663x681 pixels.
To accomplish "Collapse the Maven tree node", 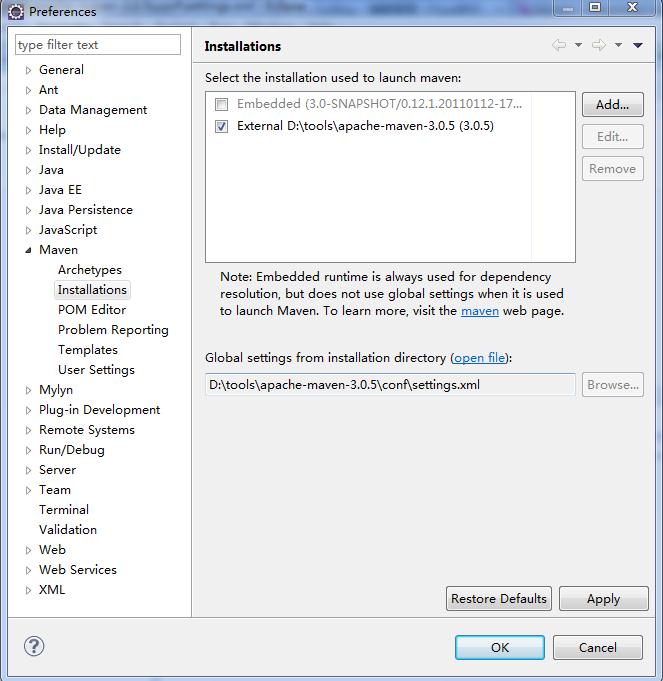I will pyautogui.click(x=28, y=250).
